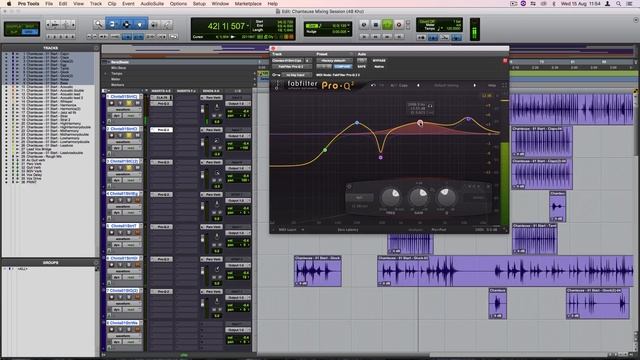This screenshot has width=640, height=360.
Task: Open factory default preset dropdown
Action: [x=334, y=60]
